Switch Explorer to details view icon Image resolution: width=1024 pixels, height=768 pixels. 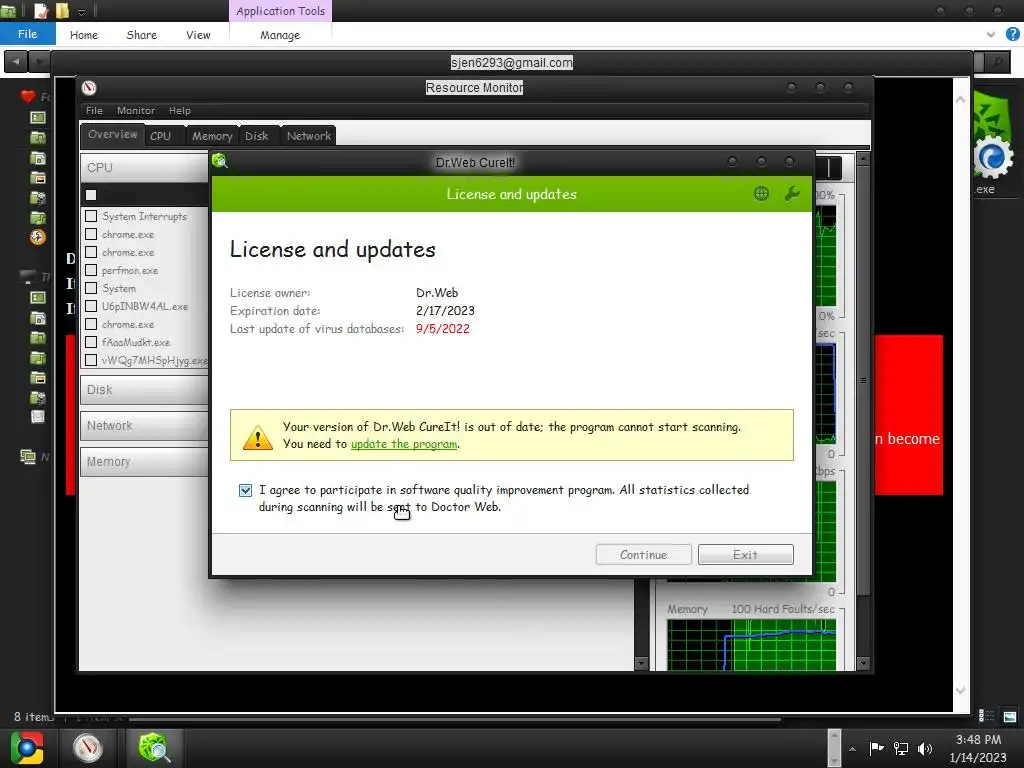[986, 716]
